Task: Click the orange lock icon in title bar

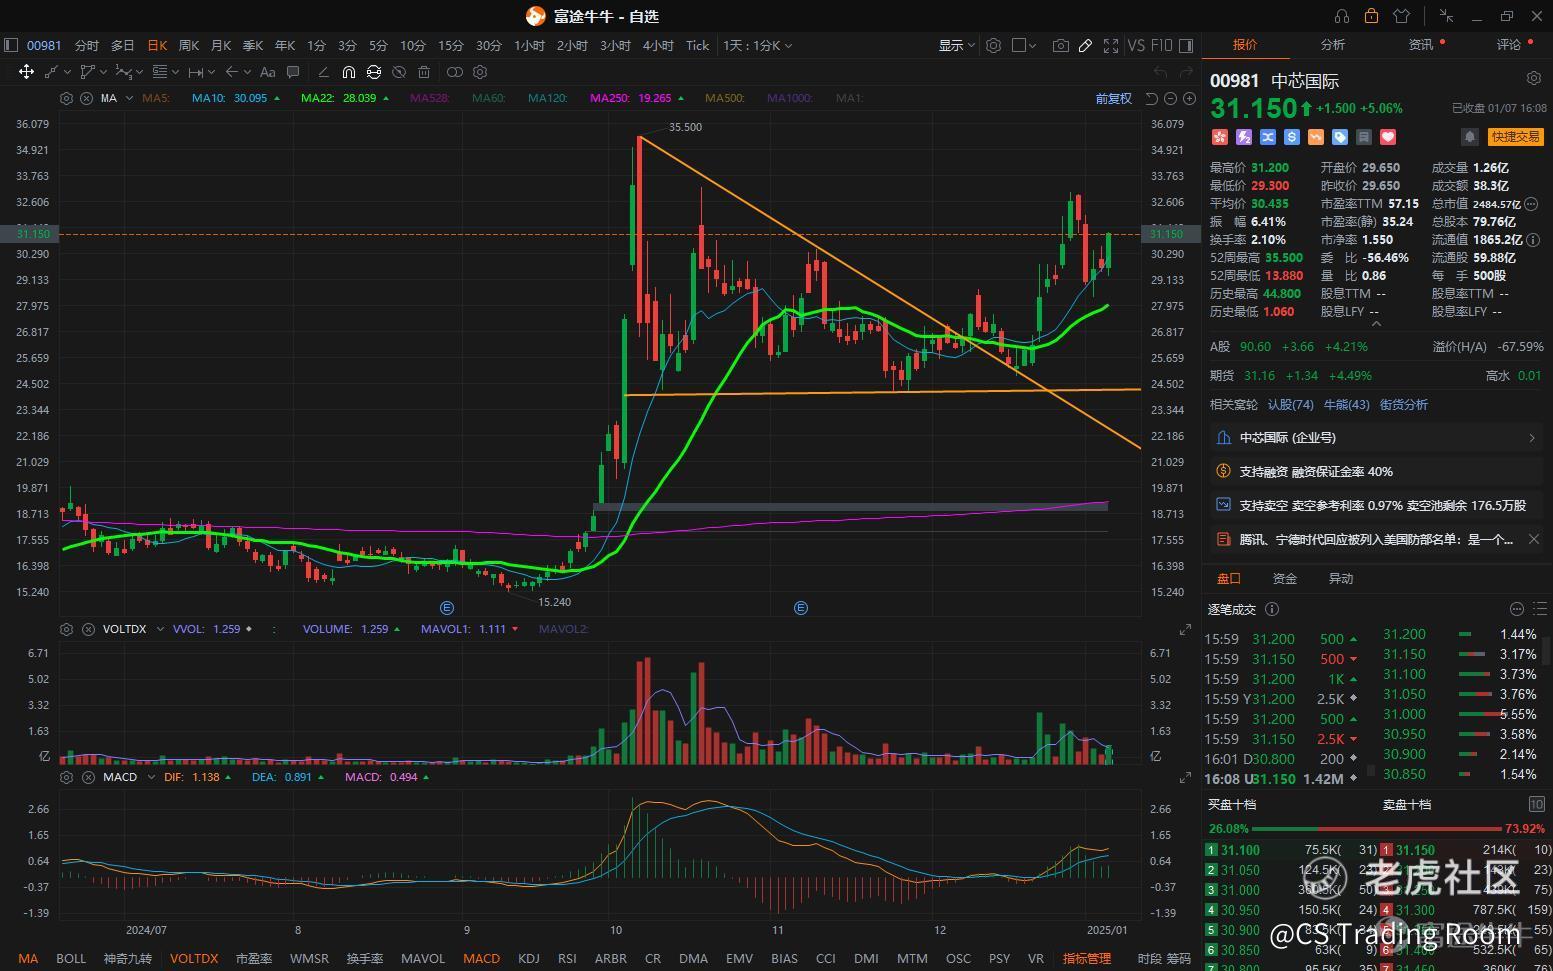Action: 1371,16
